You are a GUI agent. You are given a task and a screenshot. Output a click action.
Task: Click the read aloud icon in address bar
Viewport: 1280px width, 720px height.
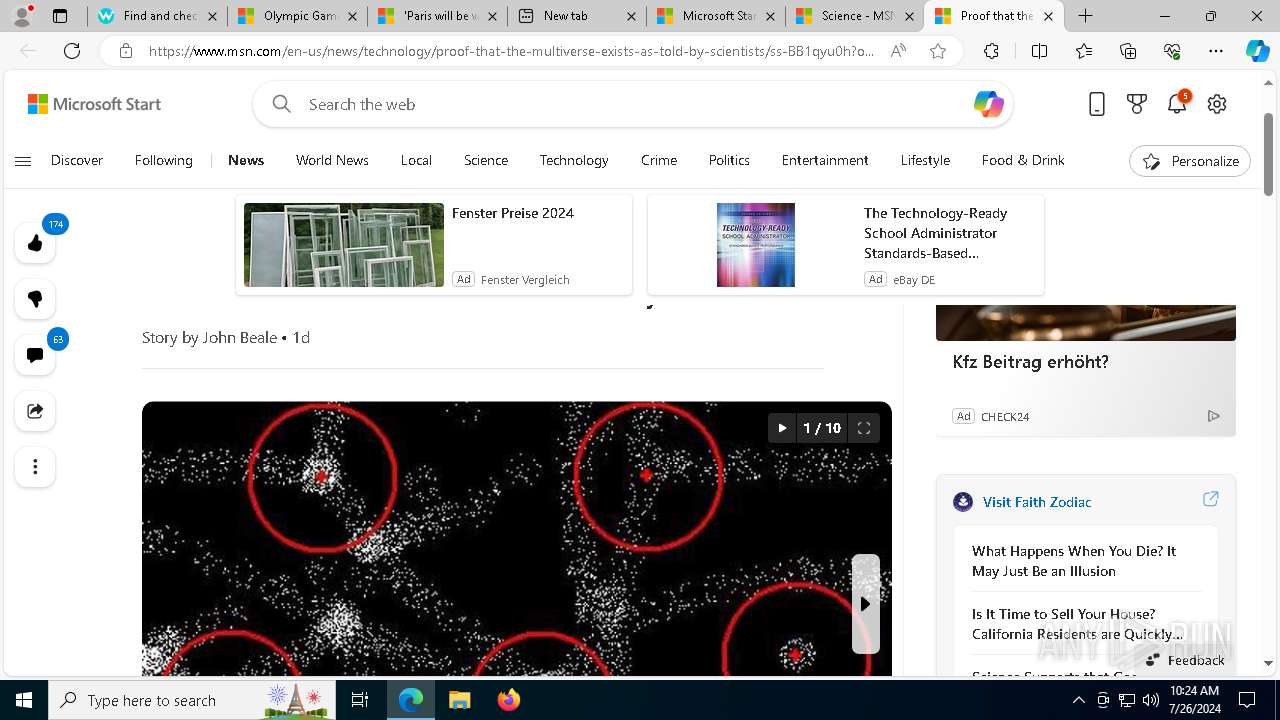tap(898, 51)
